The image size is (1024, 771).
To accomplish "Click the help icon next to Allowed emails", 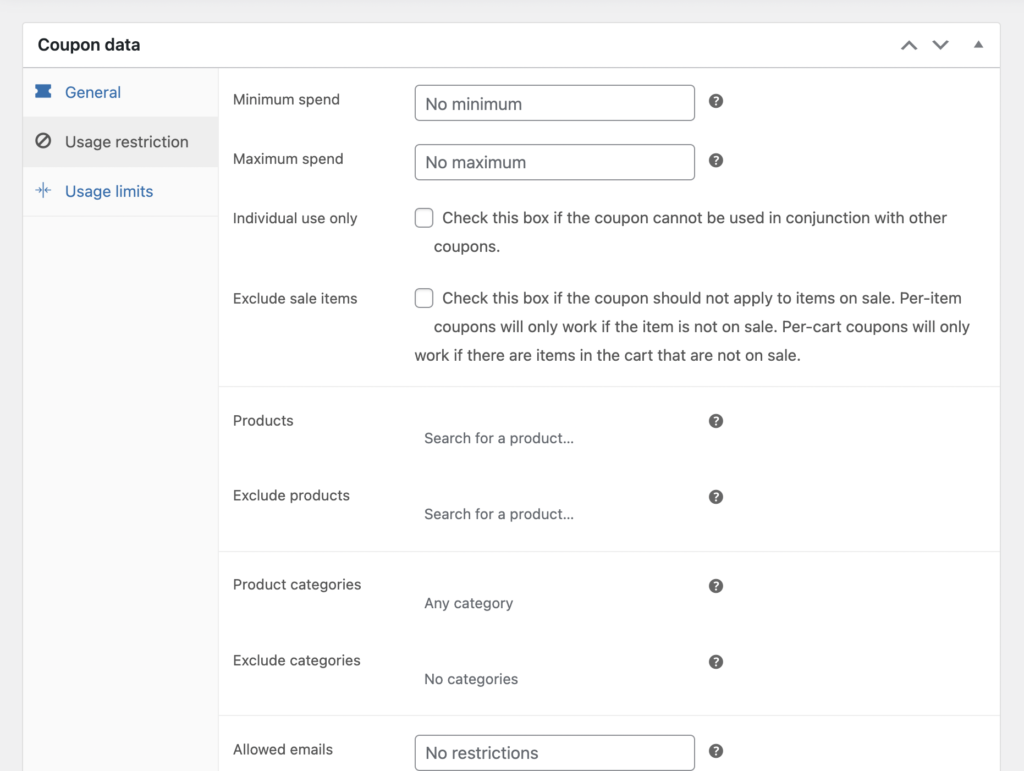I will click(716, 751).
